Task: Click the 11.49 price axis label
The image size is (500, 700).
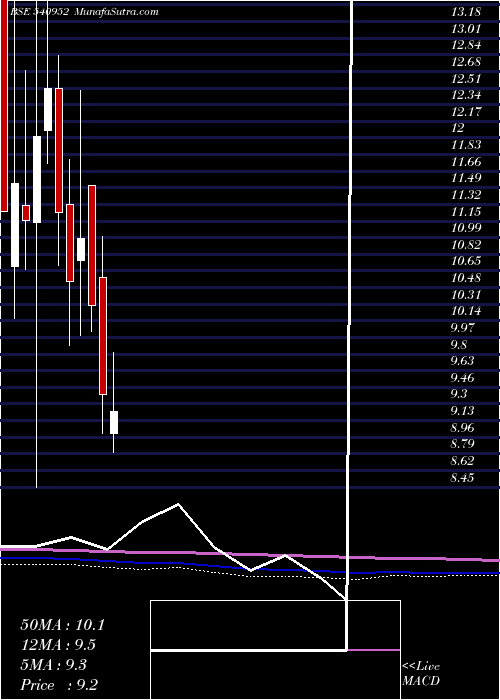Action: (466, 178)
